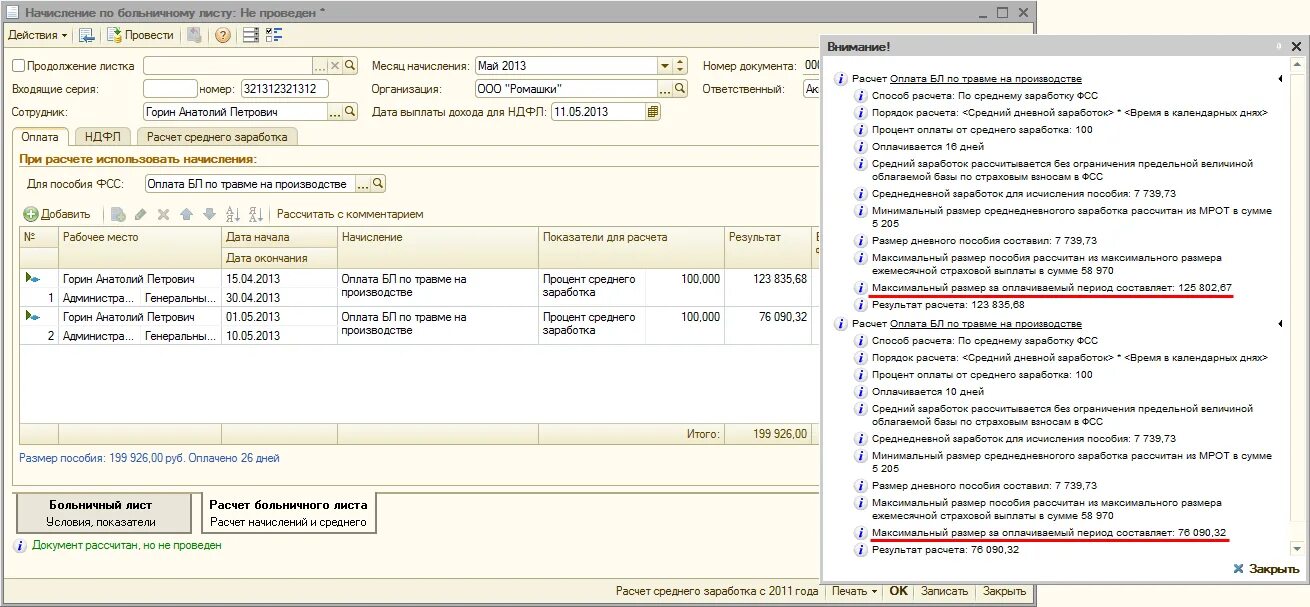Click Рассчитать с комментарием

(350, 214)
